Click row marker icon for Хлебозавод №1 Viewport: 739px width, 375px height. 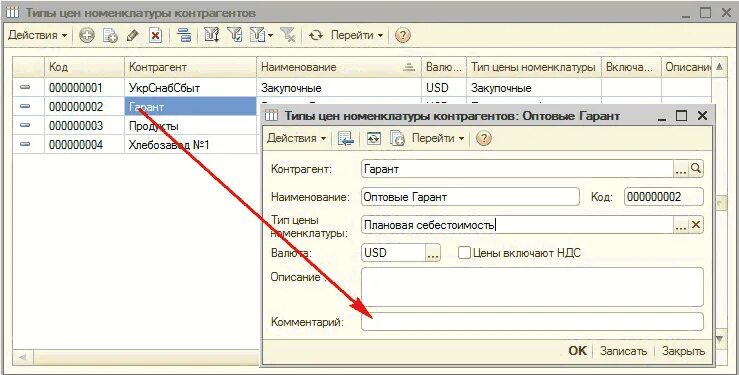pyautogui.click(x=25, y=144)
